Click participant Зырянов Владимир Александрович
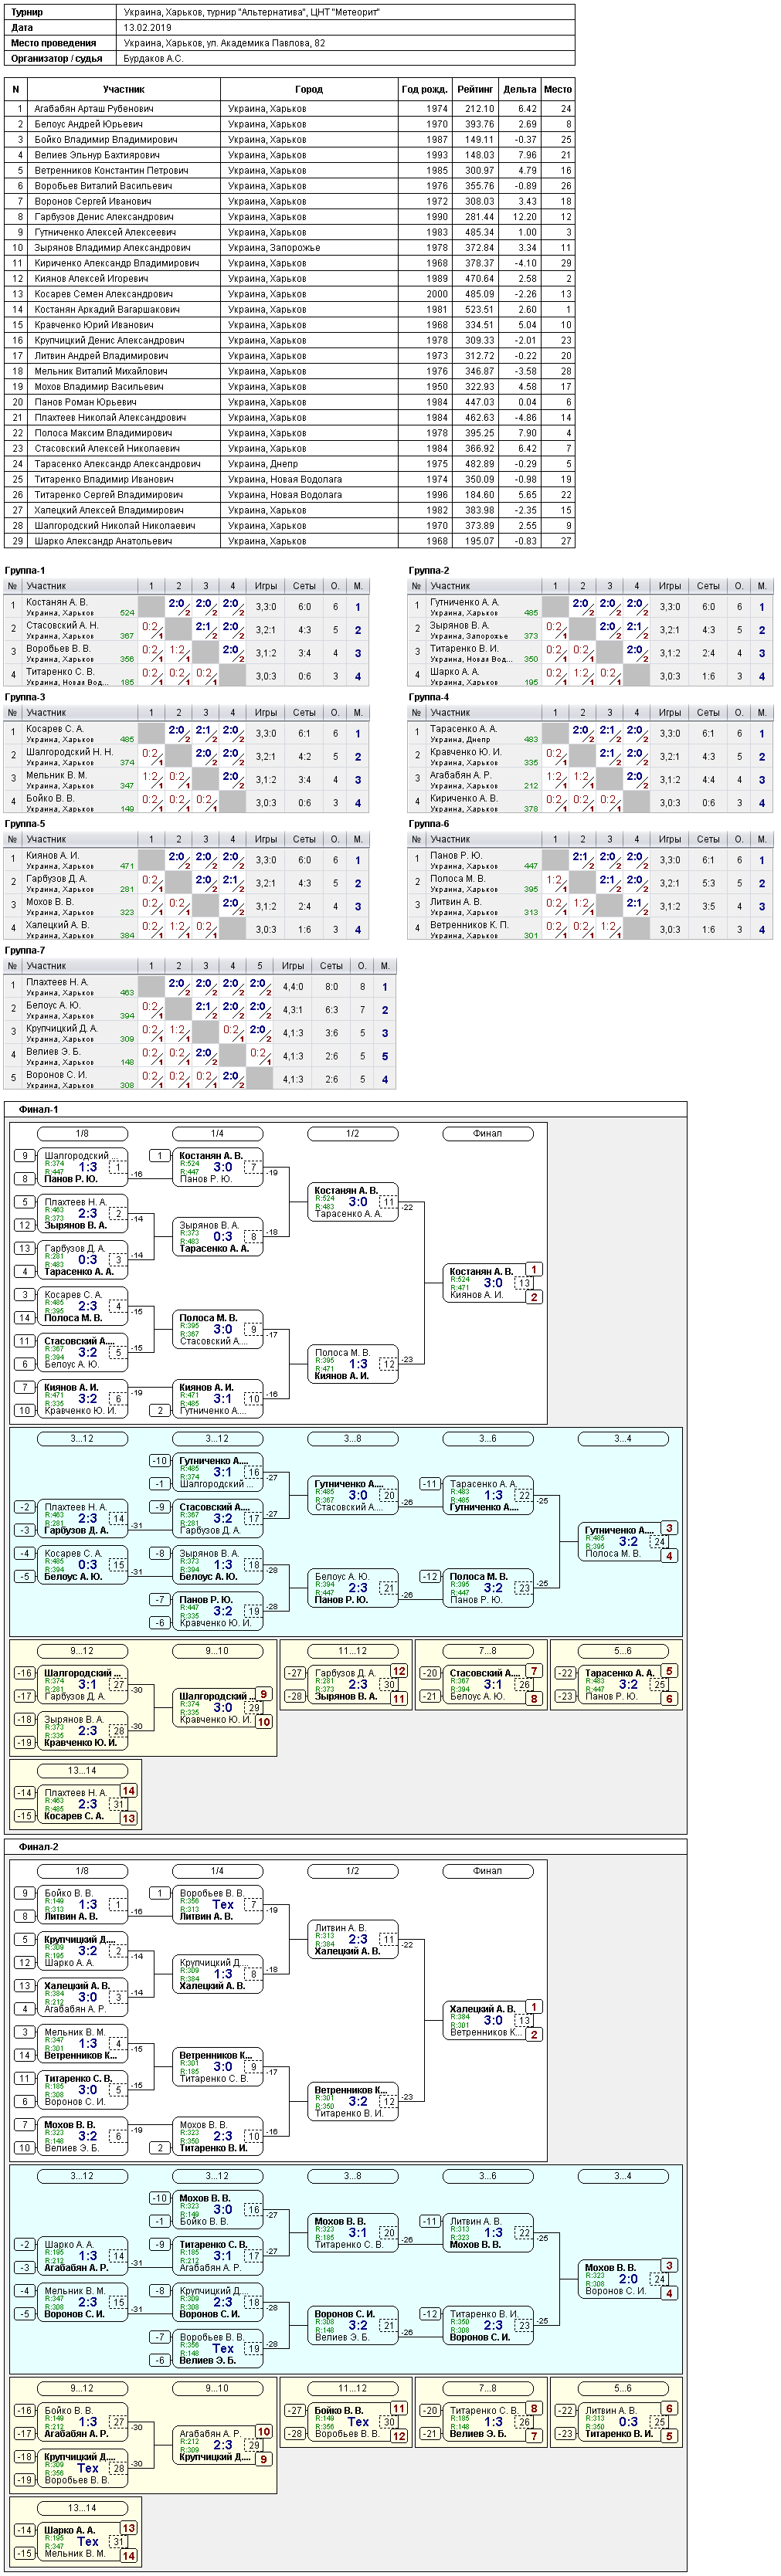Screen dimensions: 781x2576 coord(112,248)
